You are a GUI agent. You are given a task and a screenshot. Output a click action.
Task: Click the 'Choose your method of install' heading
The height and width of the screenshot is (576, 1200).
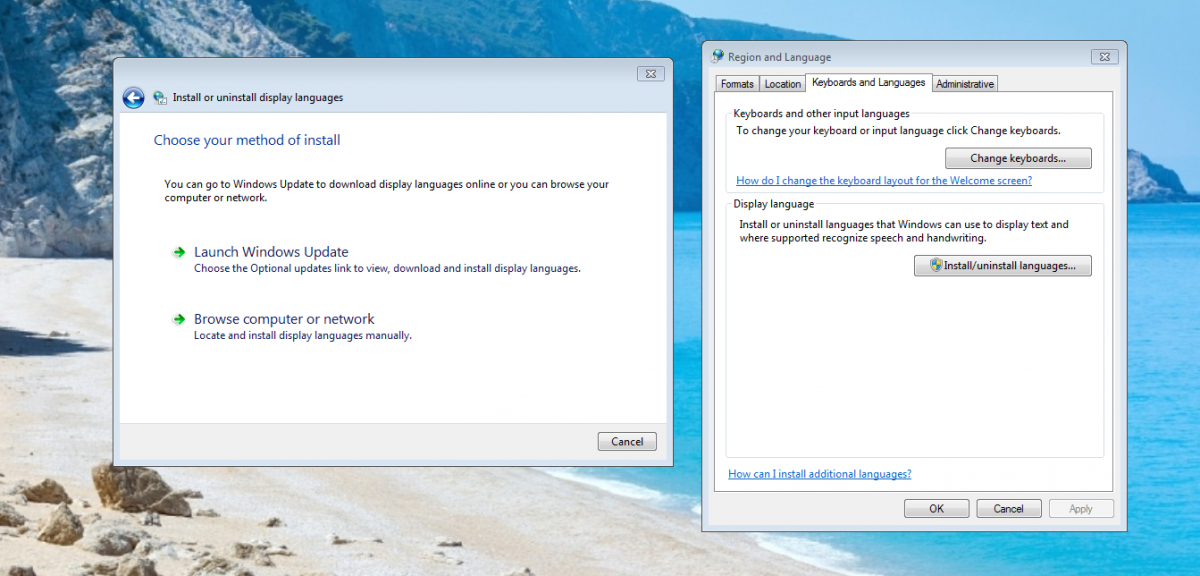coord(247,140)
